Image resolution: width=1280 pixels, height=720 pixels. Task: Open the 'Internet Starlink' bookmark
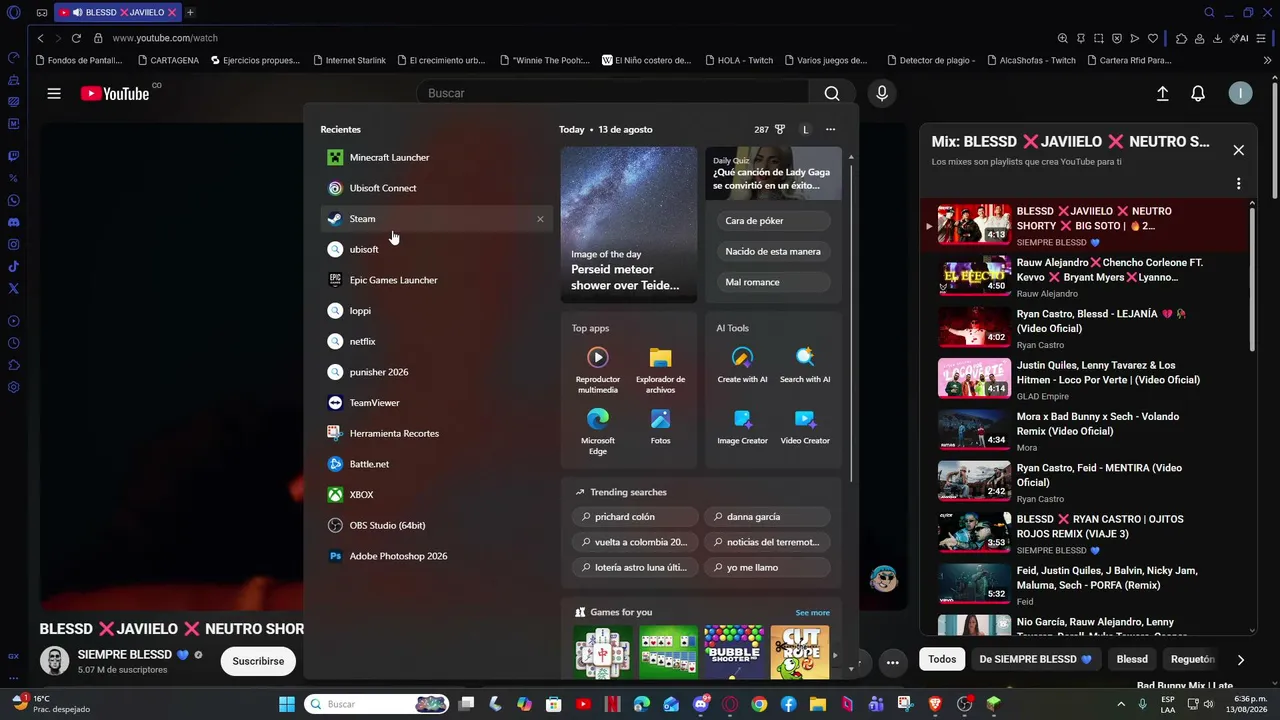coord(348,60)
